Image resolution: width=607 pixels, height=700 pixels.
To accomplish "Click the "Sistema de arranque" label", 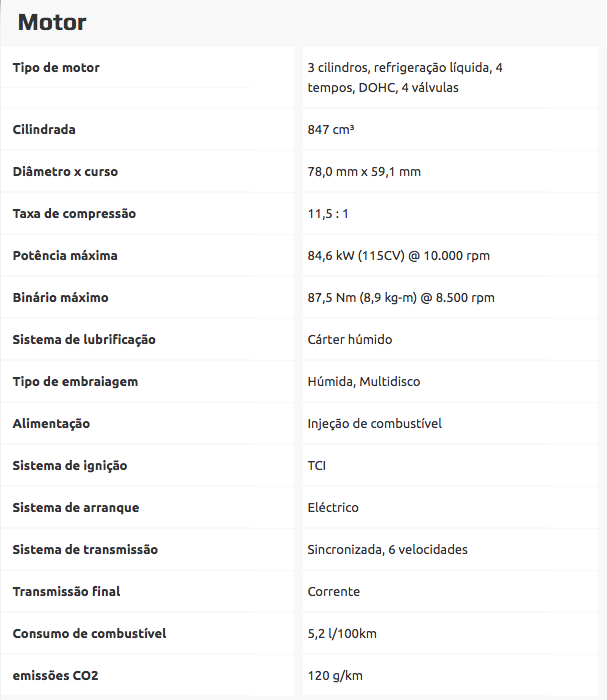I will click(x=76, y=508).
